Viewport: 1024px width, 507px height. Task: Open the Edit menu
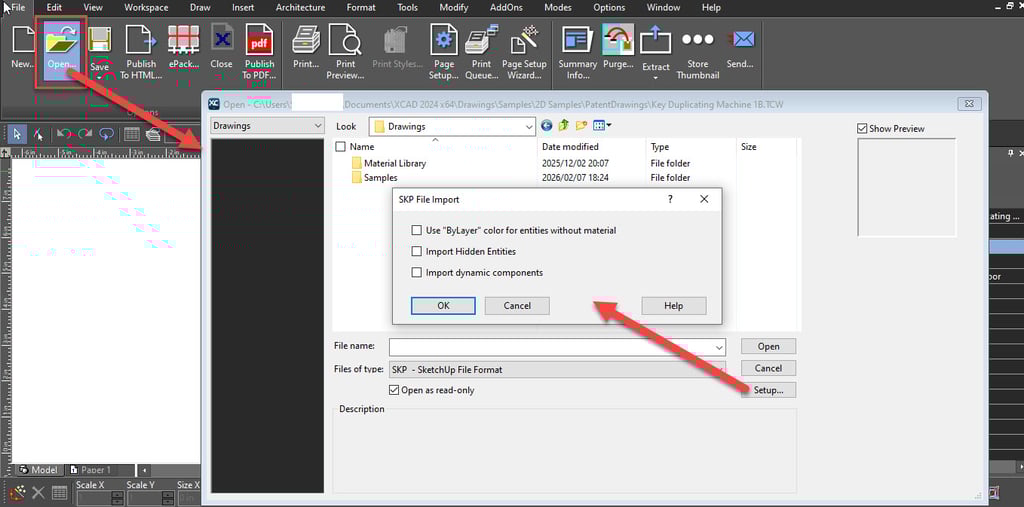pyautogui.click(x=54, y=8)
